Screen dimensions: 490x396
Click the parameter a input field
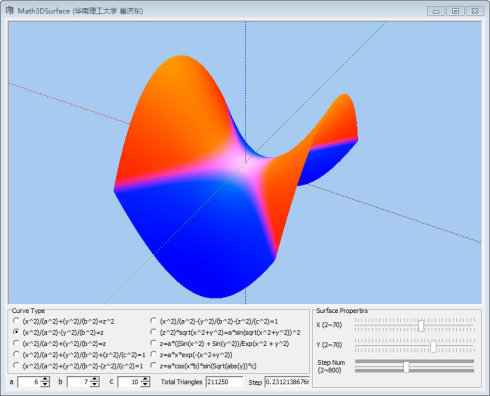[x=29, y=382]
